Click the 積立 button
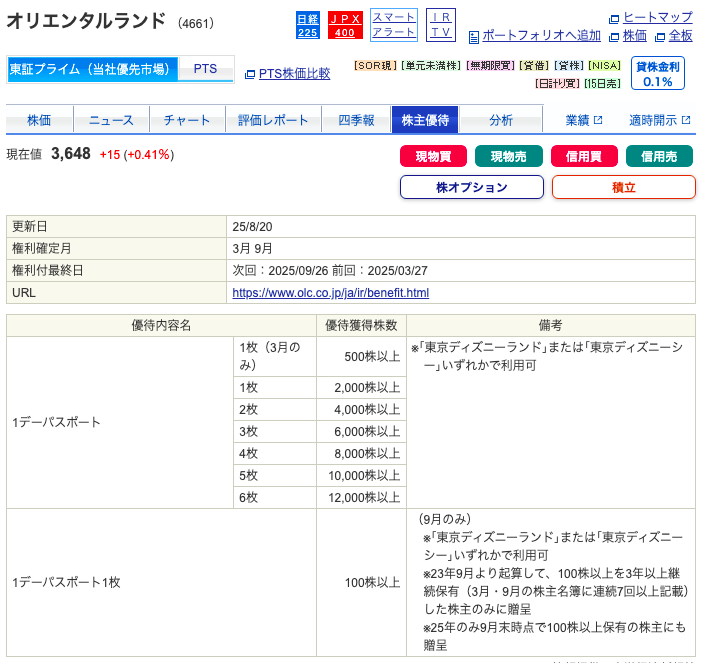This screenshot has height=663, width=704. 624,187
